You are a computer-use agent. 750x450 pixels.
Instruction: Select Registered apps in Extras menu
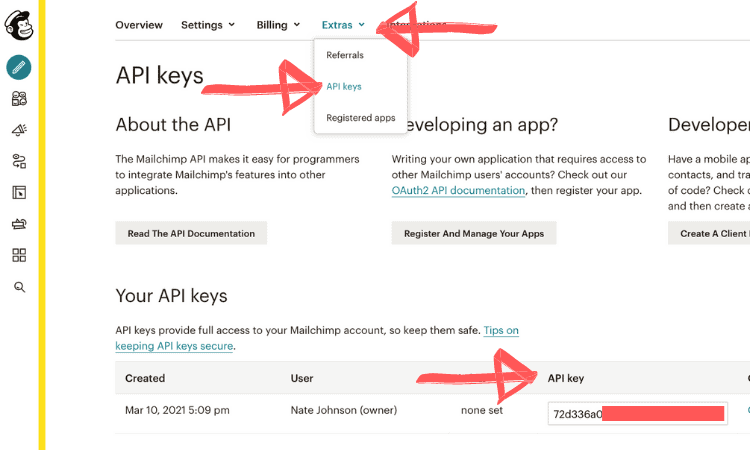(x=361, y=118)
